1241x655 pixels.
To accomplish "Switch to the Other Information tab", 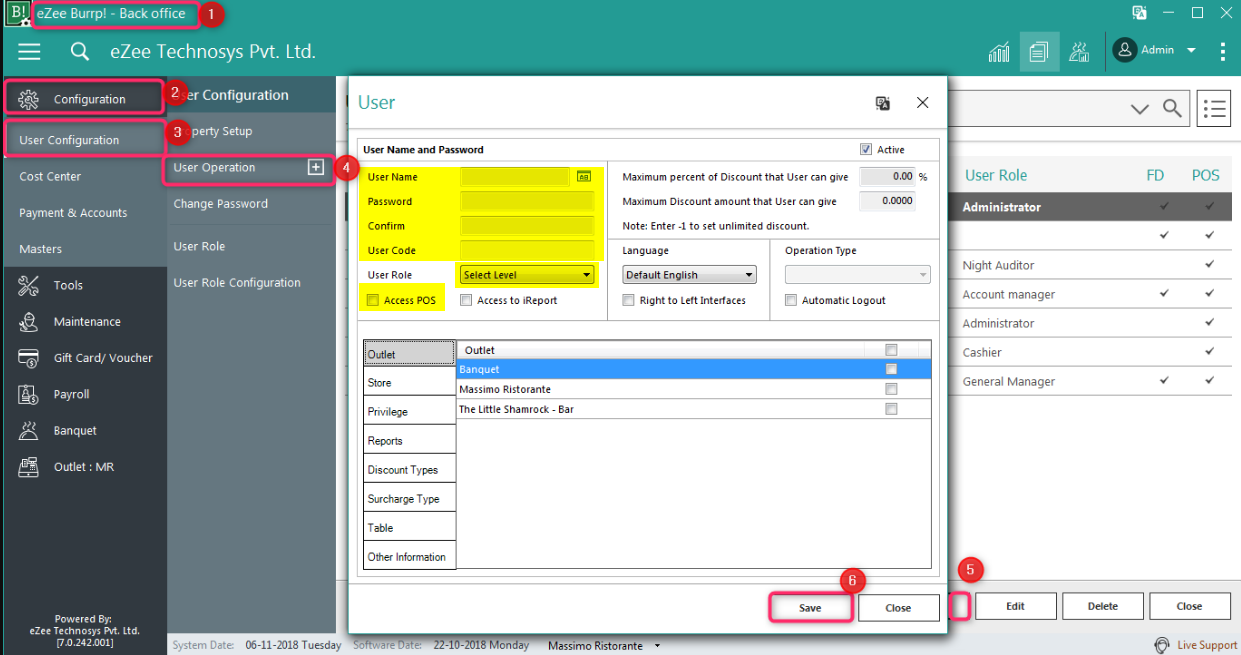I will point(409,557).
